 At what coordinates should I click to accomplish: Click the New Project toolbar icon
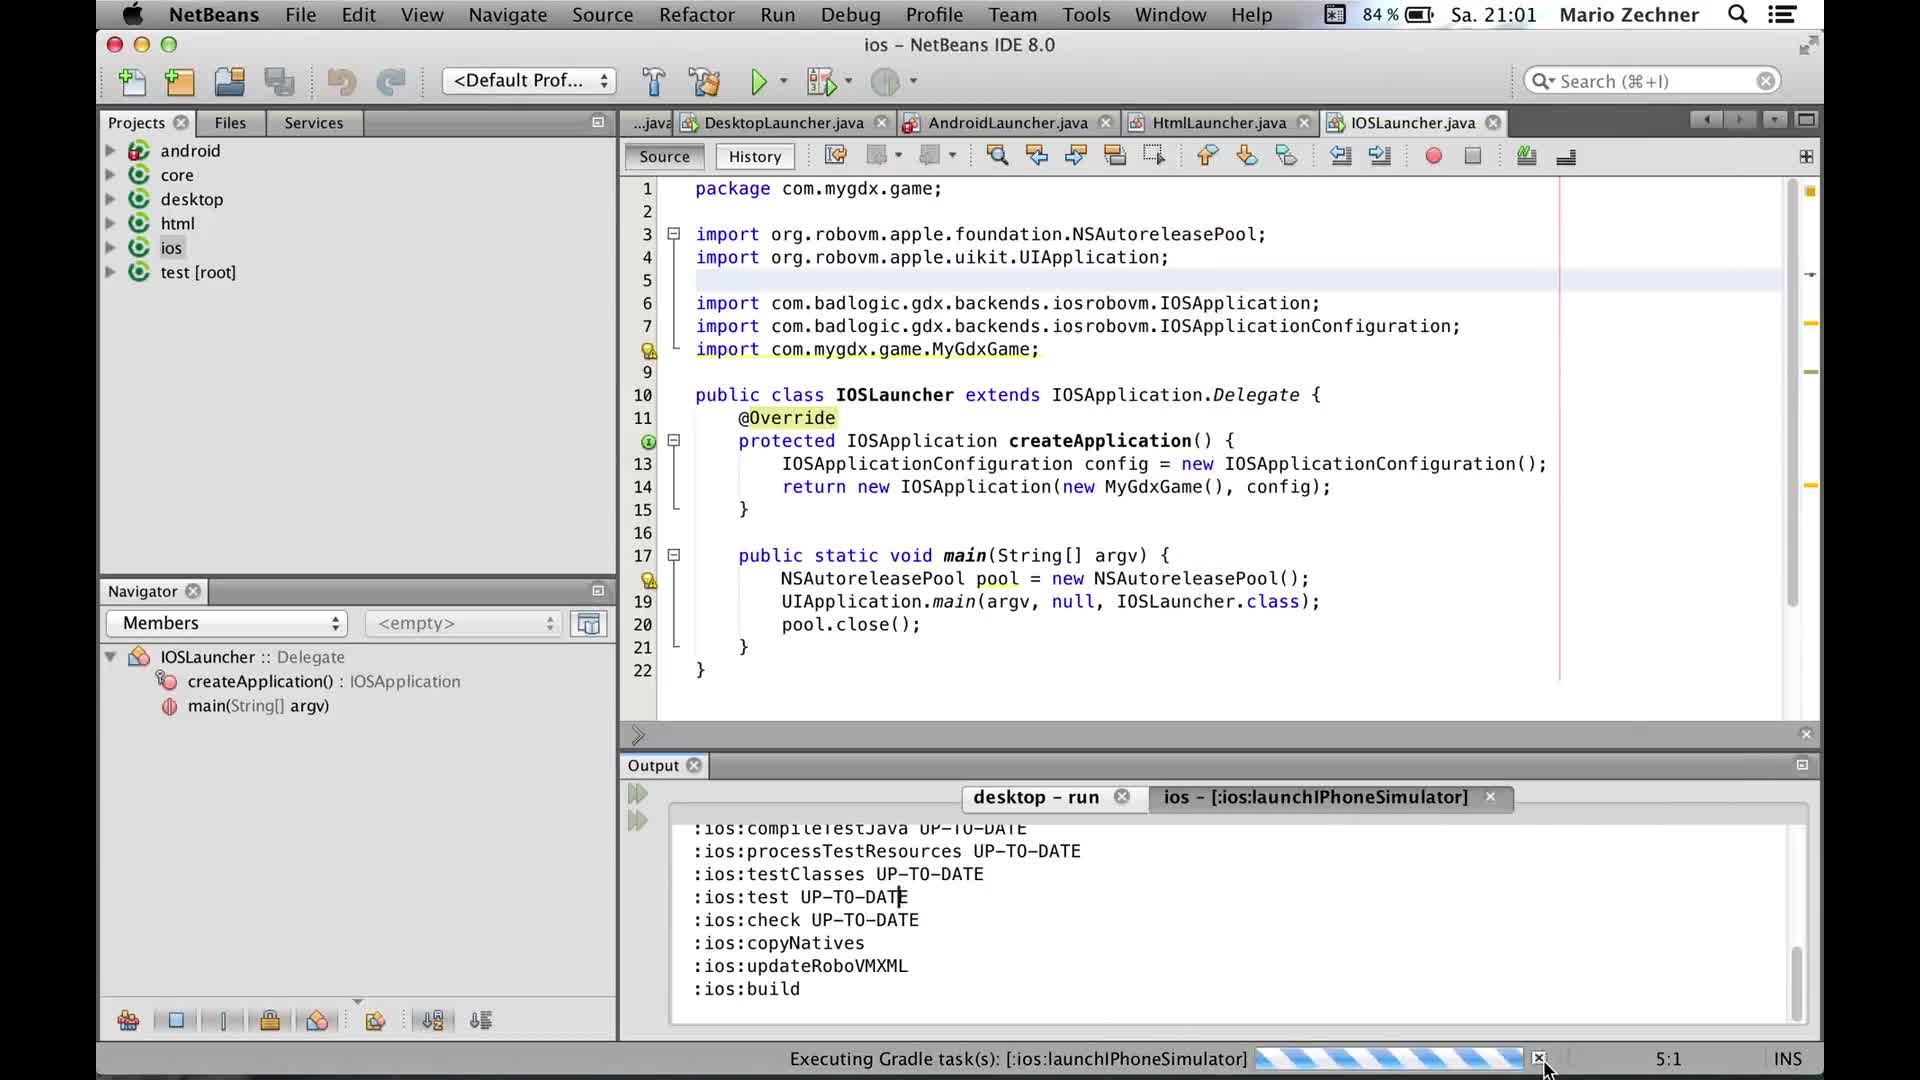pyautogui.click(x=180, y=81)
